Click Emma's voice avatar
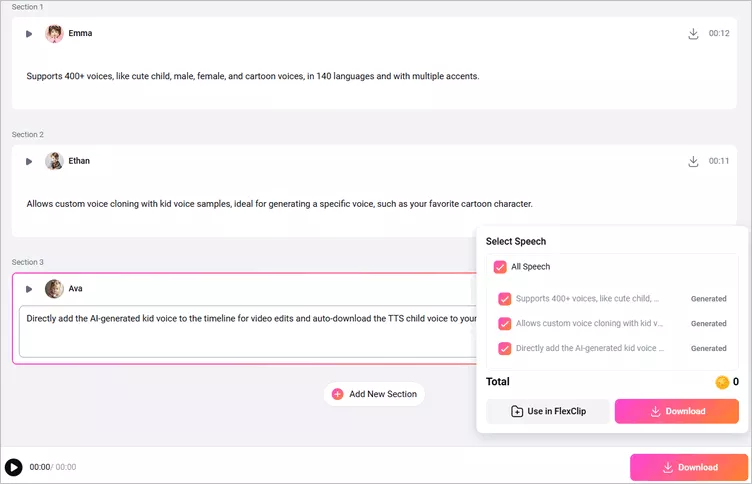This screenshot has height=484, width=752. pos(54,34)
